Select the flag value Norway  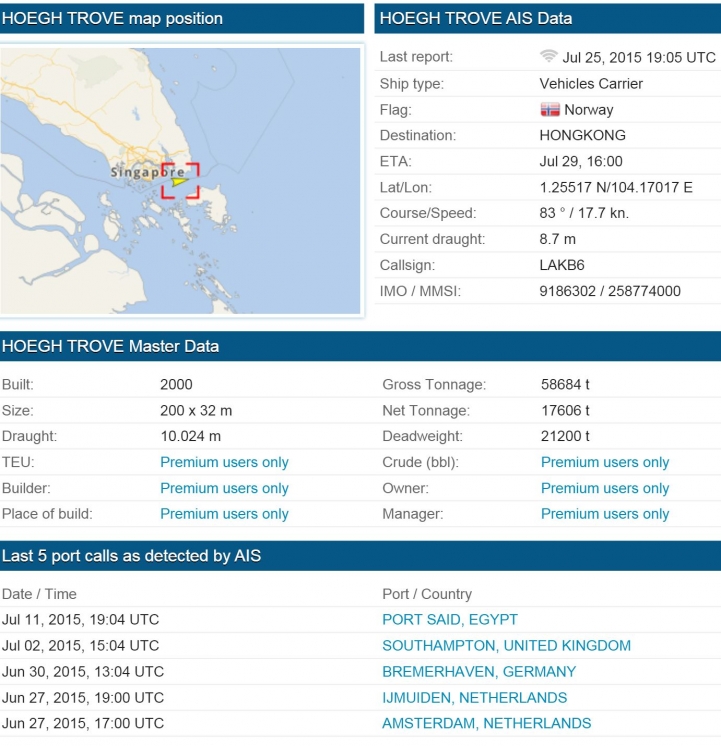coord(589,110)
